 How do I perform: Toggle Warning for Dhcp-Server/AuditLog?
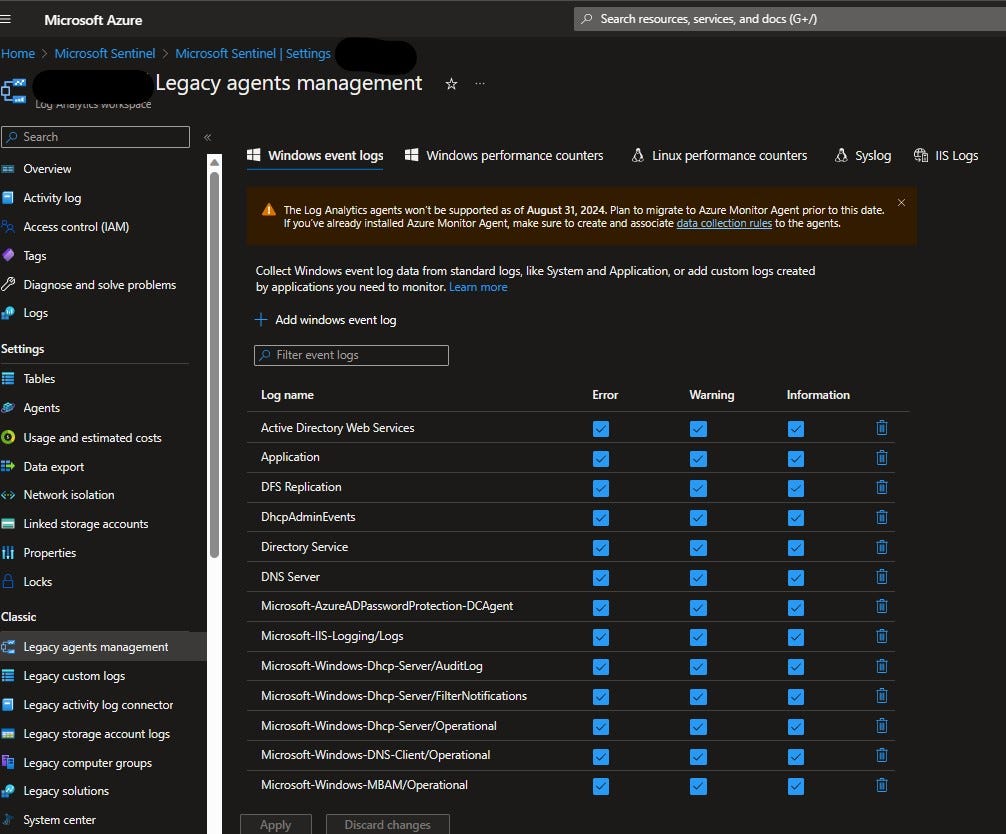point(698,667)
